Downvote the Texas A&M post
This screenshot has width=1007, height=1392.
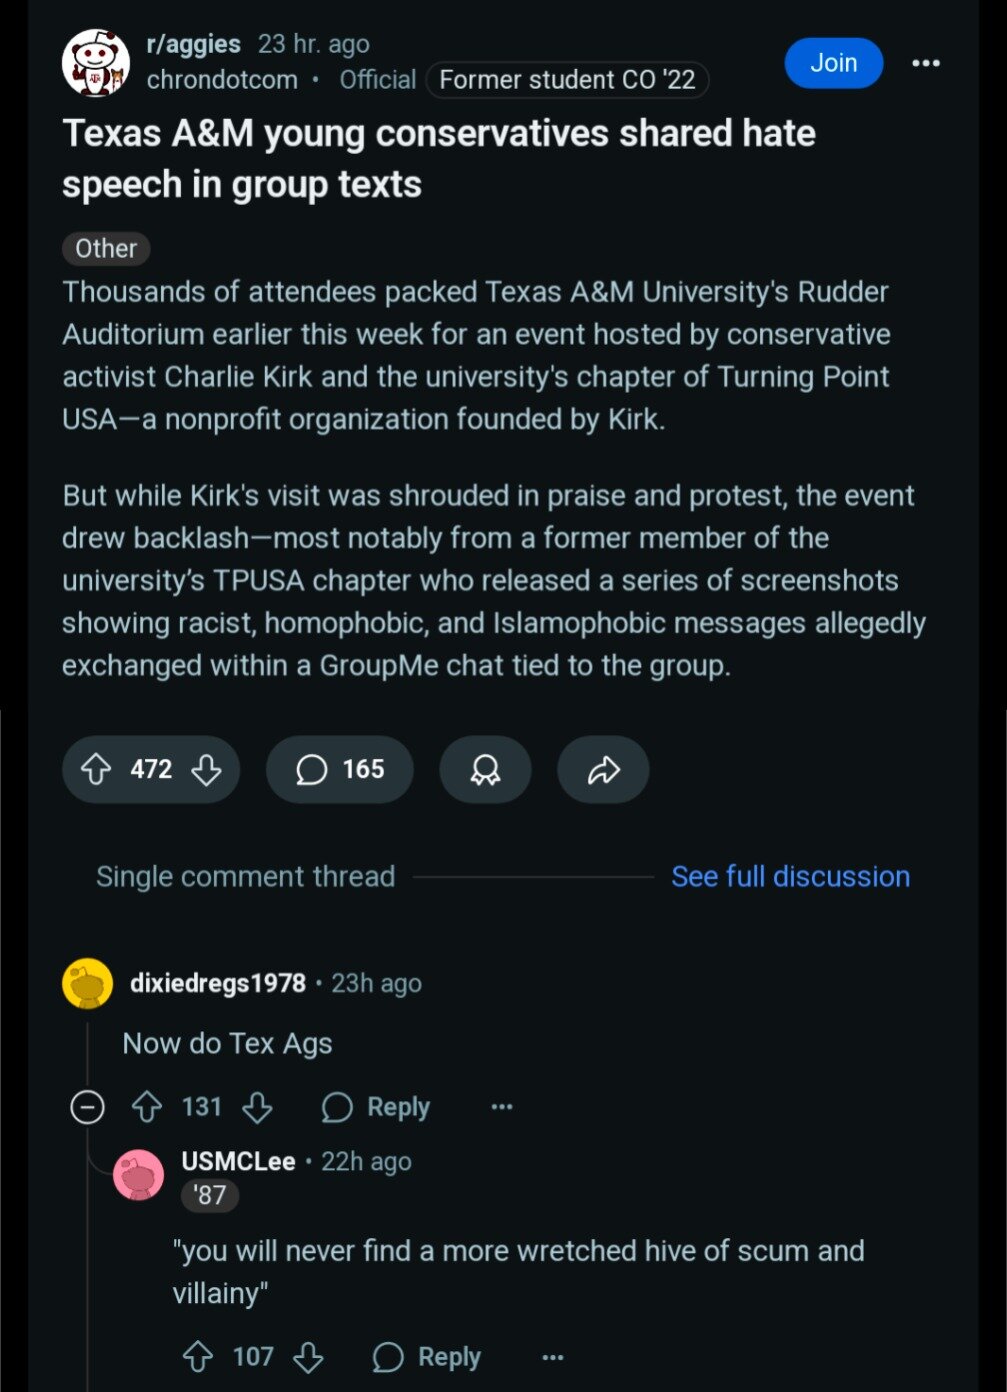pyautogui.click(x=207, y=769)
